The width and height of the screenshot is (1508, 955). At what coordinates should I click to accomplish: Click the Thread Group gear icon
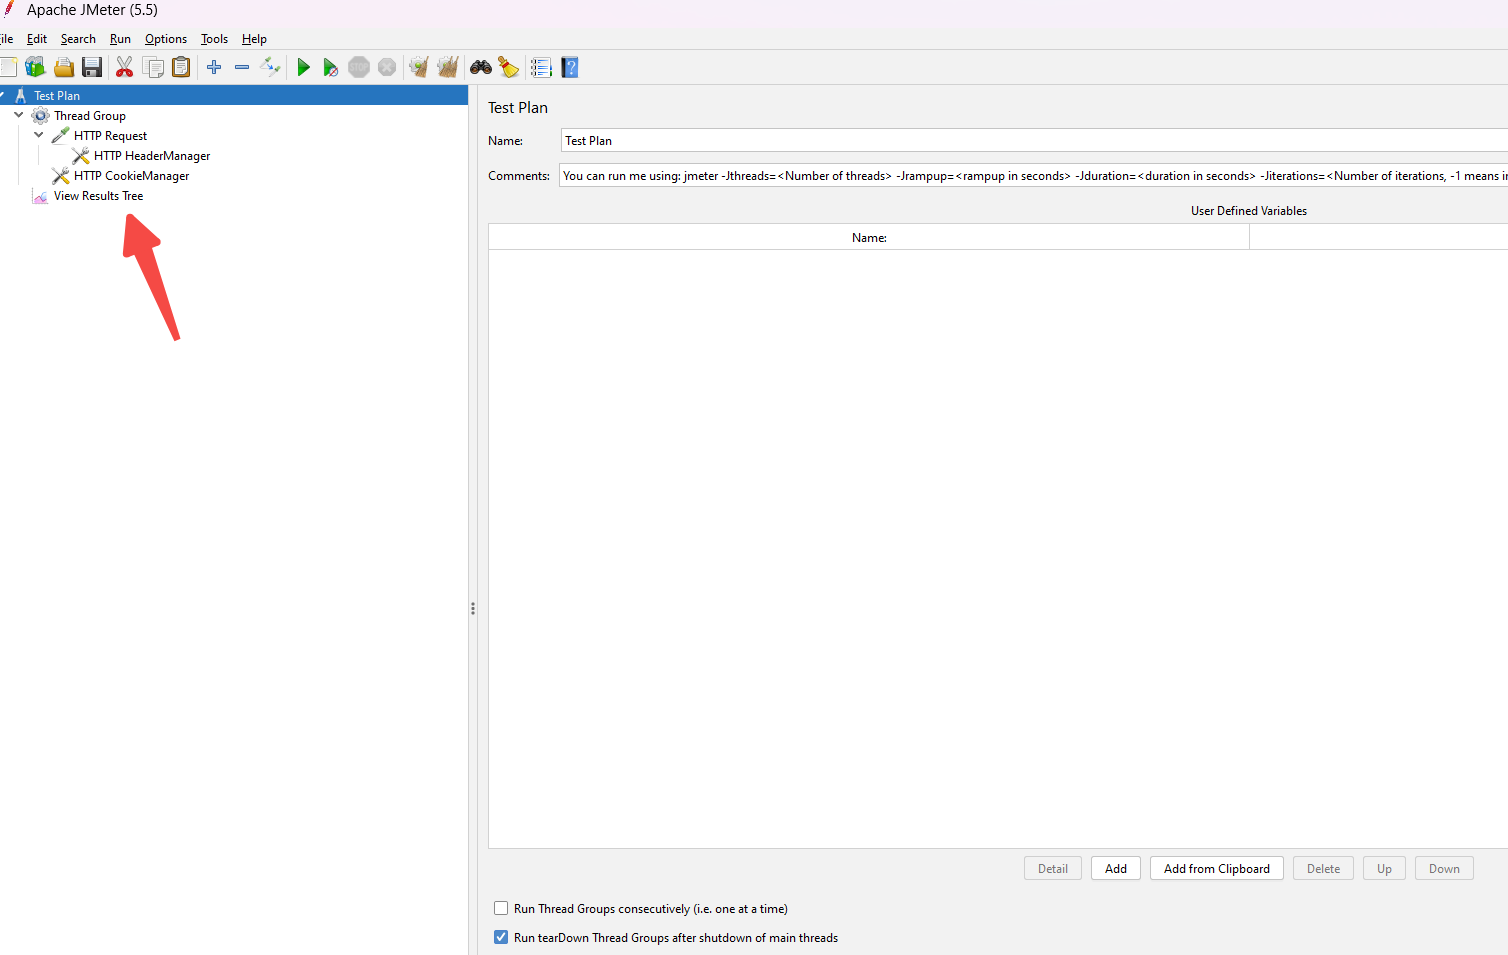coord(41,116)
